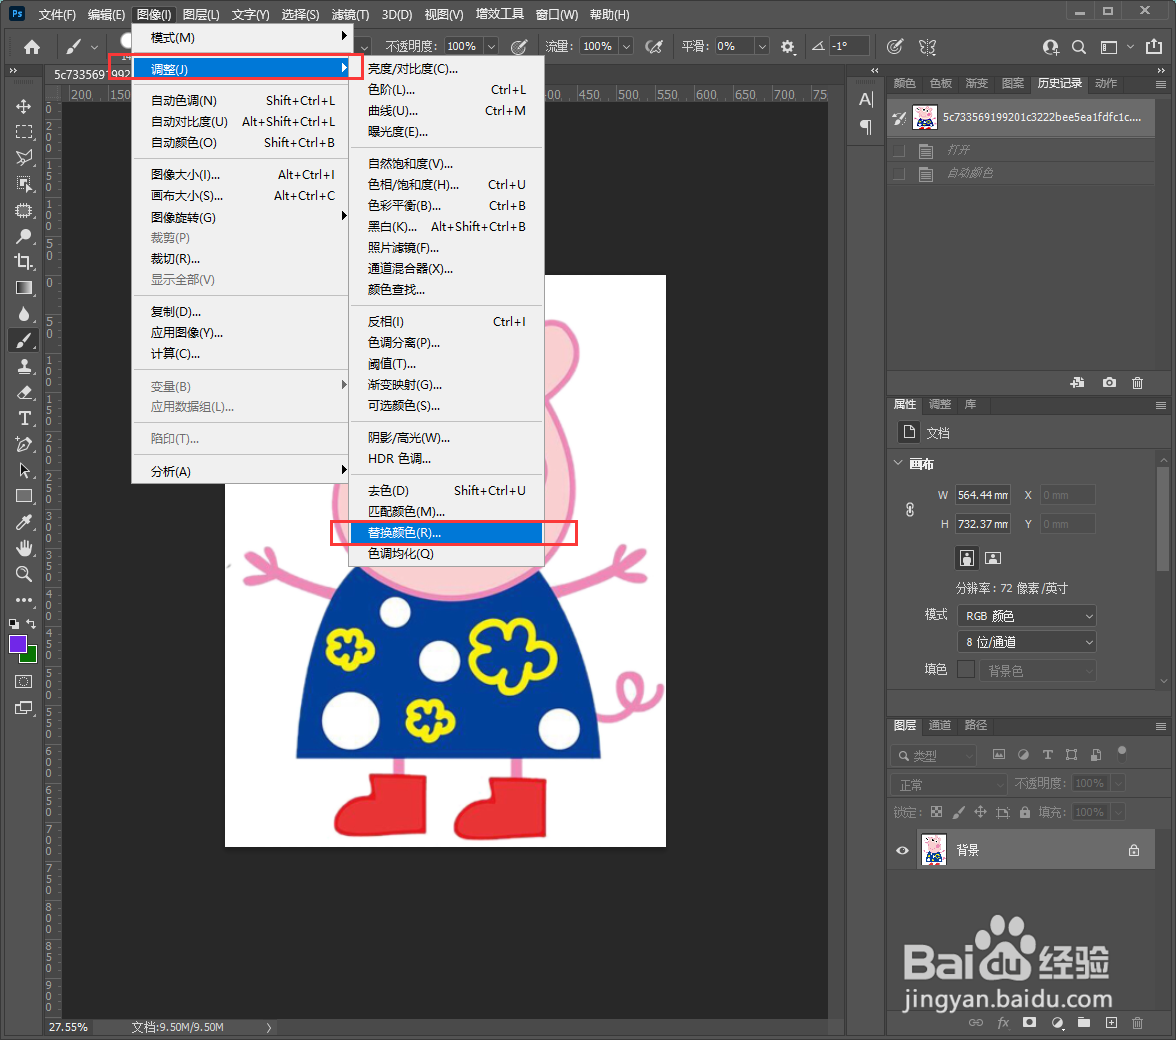1176x1040 pixels.
Task: Toggle symmetry paint butterfly icon
Action: click(928, 46)
